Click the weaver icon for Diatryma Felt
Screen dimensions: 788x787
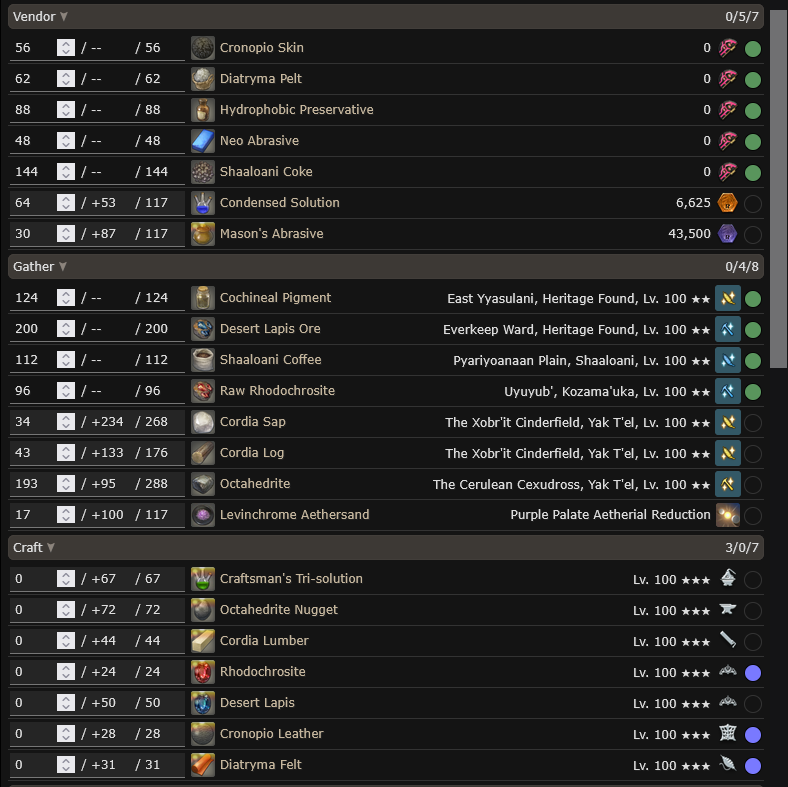click(x=728, y=764)
